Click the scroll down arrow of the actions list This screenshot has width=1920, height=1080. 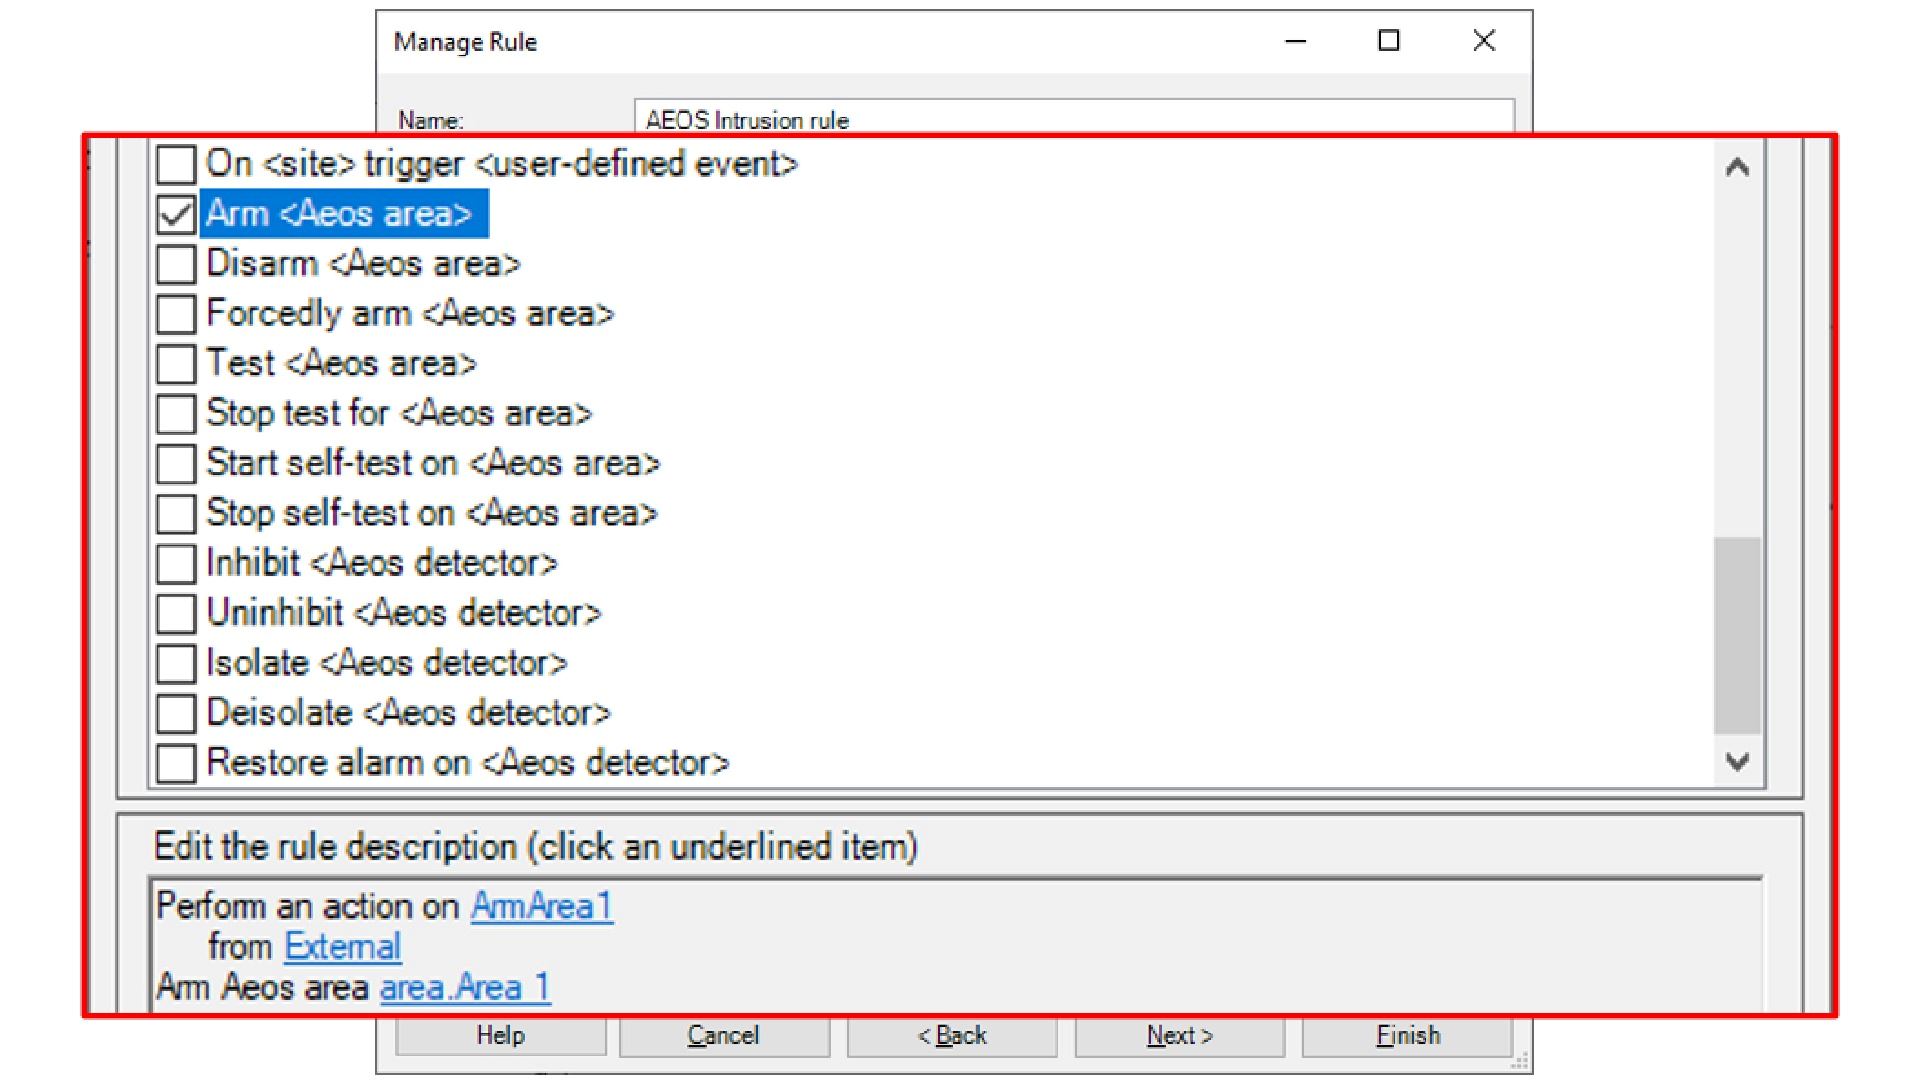(1737, 762)
